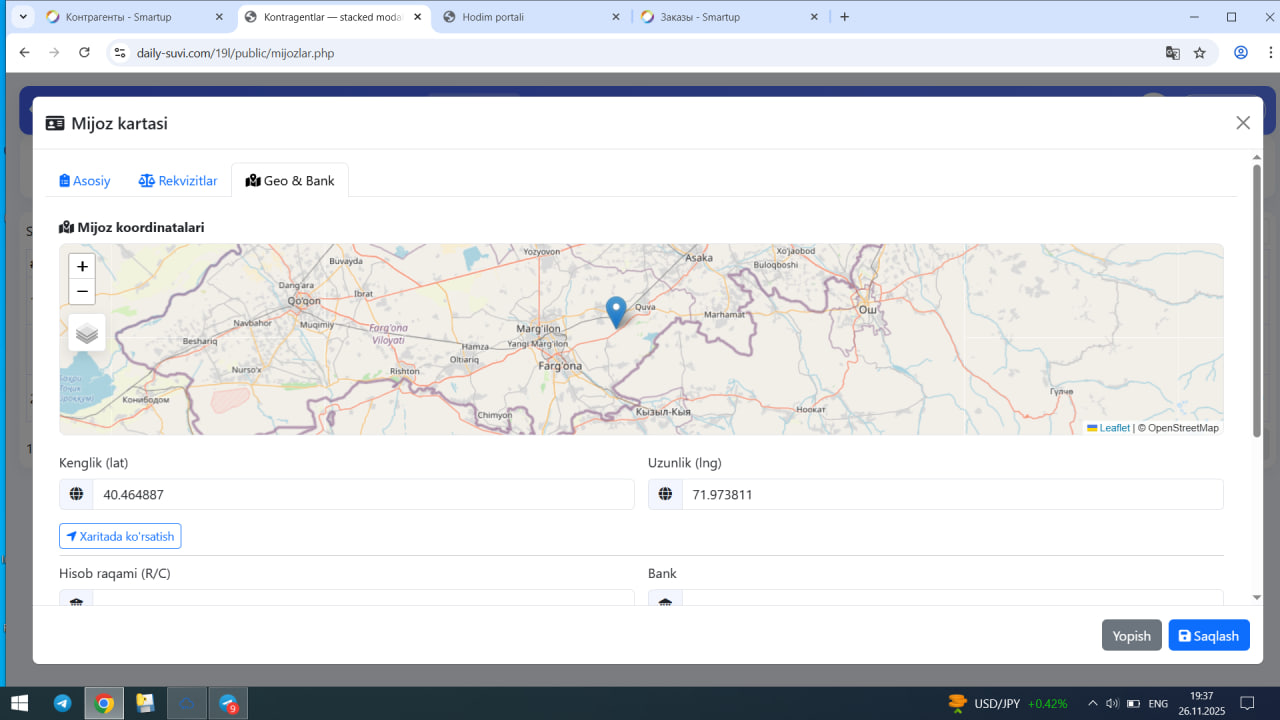Viewport: 1280px width, 720px height.
Task: Switch to the Asosiy tab
Action: pos(85,181)
